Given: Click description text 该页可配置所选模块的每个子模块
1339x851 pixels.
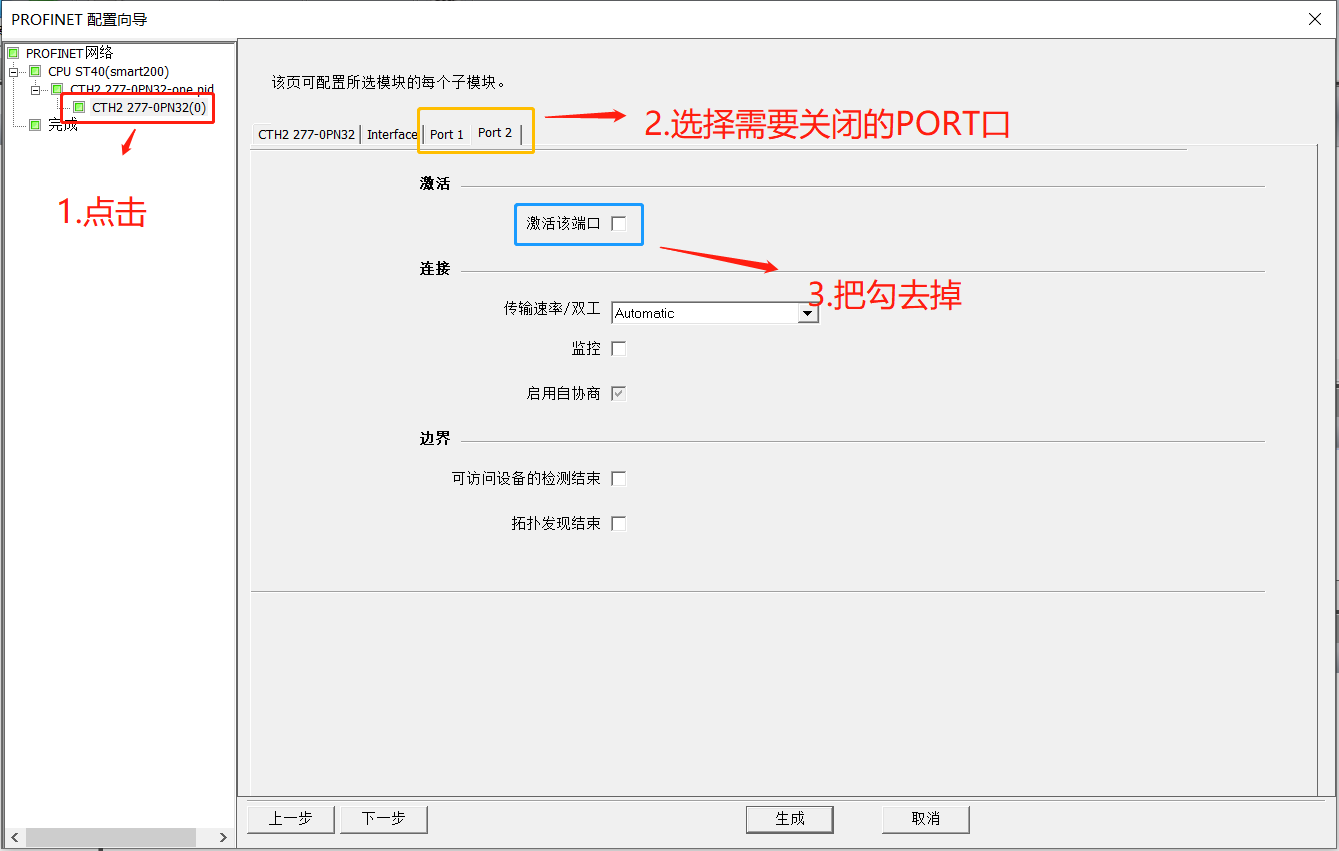Looking at the screenshot, I should [389, 82].
